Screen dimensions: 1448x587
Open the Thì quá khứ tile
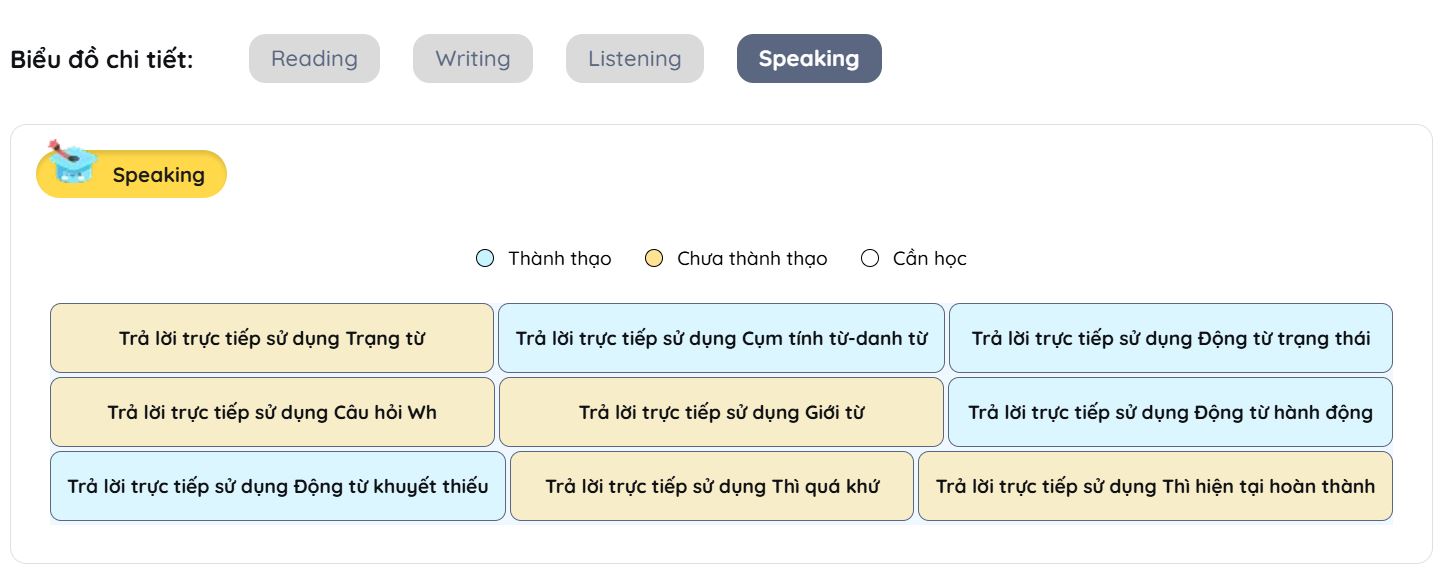(712, 486)
